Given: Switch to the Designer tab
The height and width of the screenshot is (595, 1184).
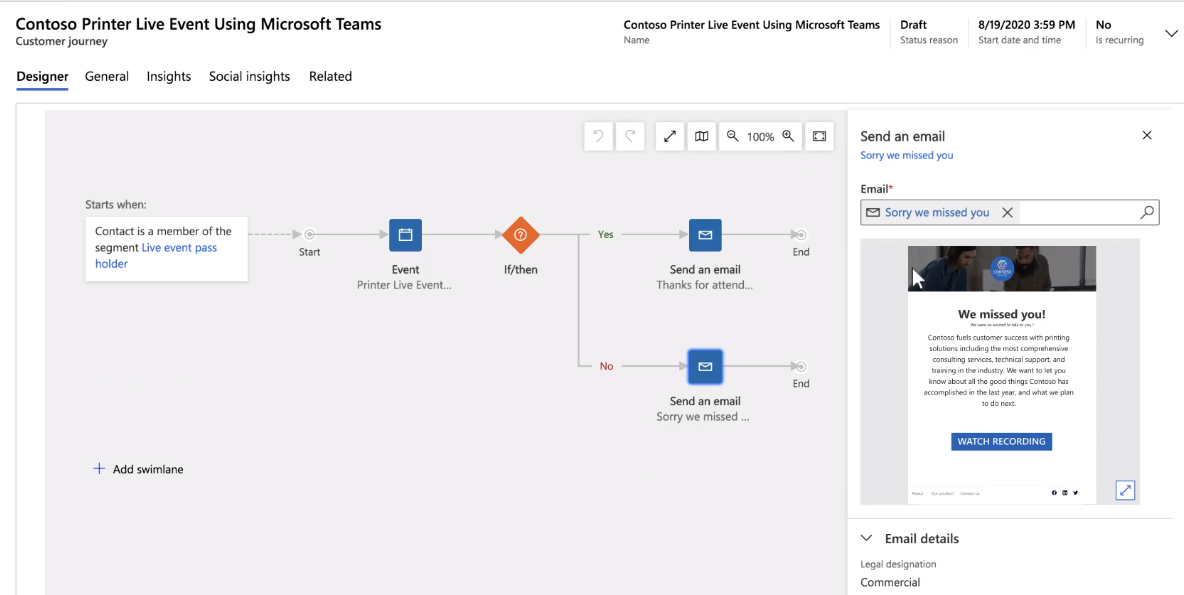Looking at the screenshot, I should (x=42, y=76).
